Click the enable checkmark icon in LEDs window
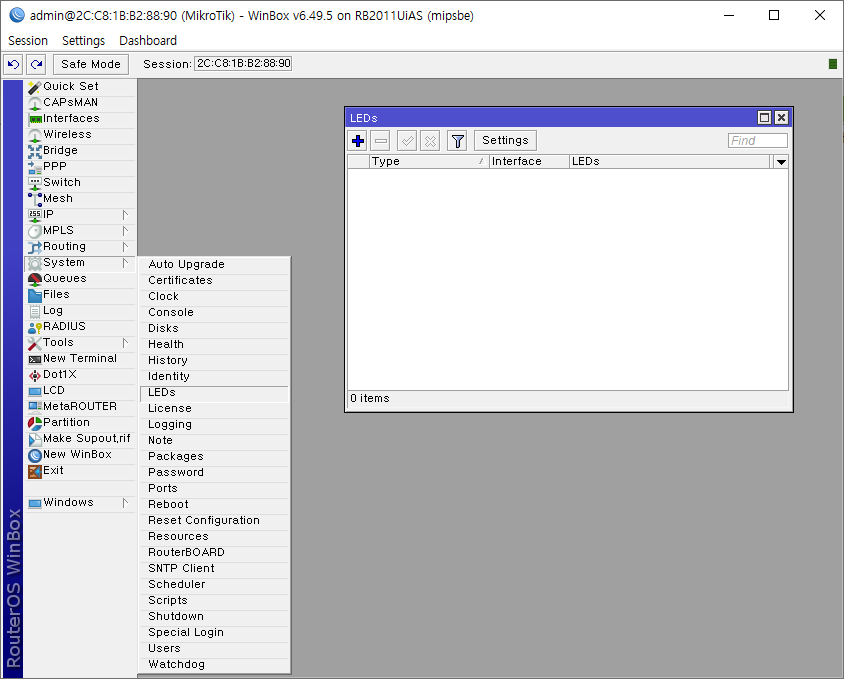 coord(407,141)
